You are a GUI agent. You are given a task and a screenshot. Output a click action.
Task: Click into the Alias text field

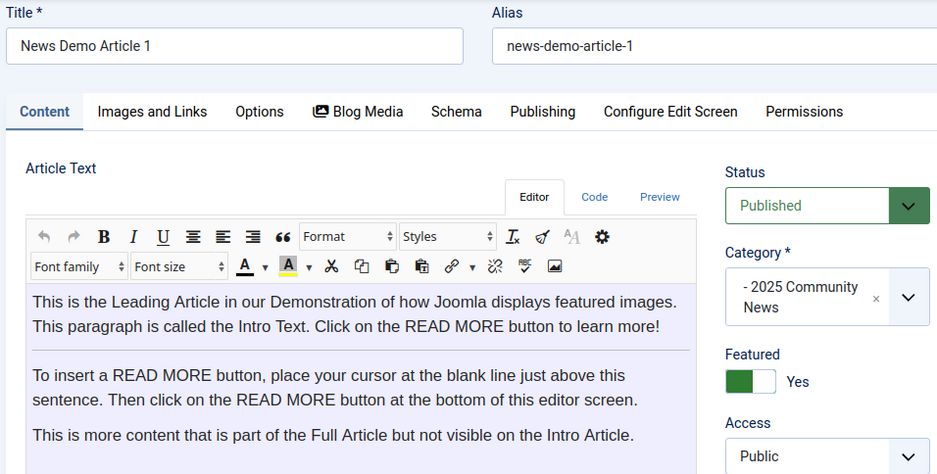tap(712, 46)
